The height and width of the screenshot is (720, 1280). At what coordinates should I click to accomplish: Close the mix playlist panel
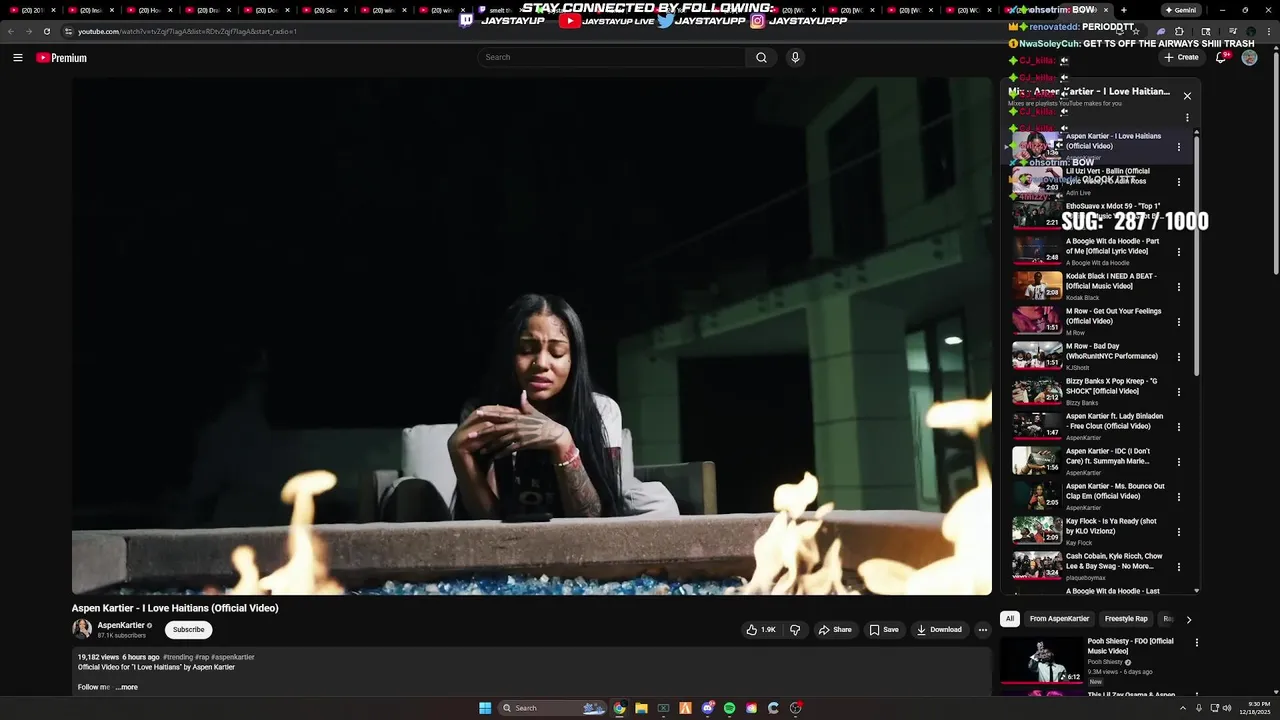point(1187,96)
